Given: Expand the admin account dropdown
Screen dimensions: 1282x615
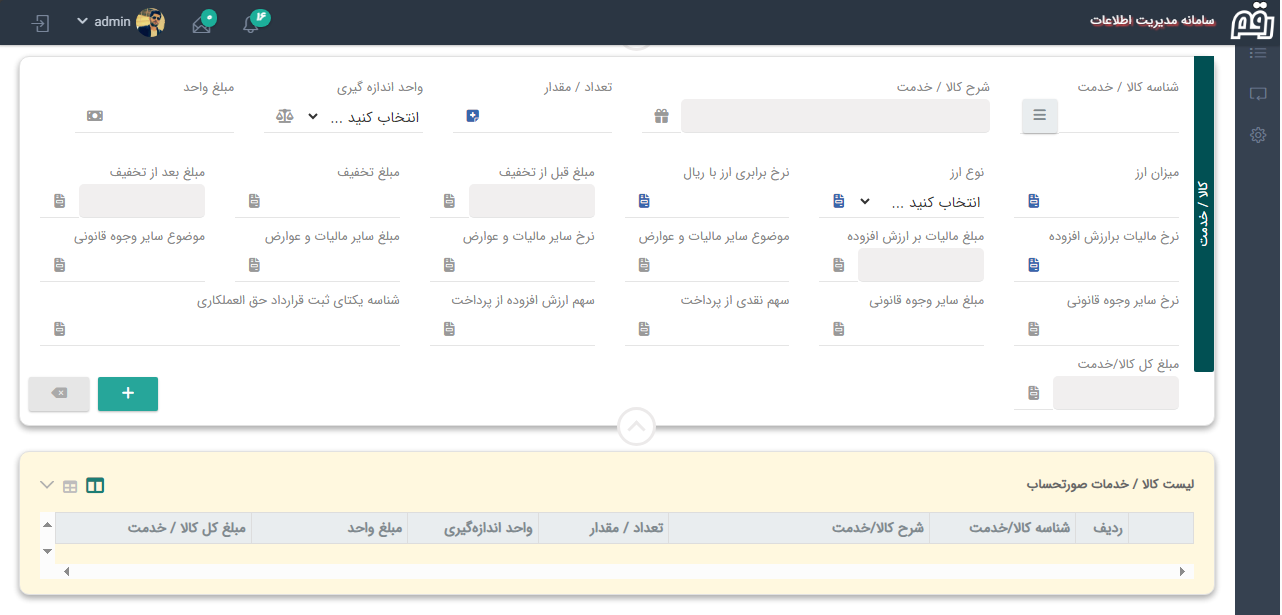Looking at the screenshot, I should point(85,22).
